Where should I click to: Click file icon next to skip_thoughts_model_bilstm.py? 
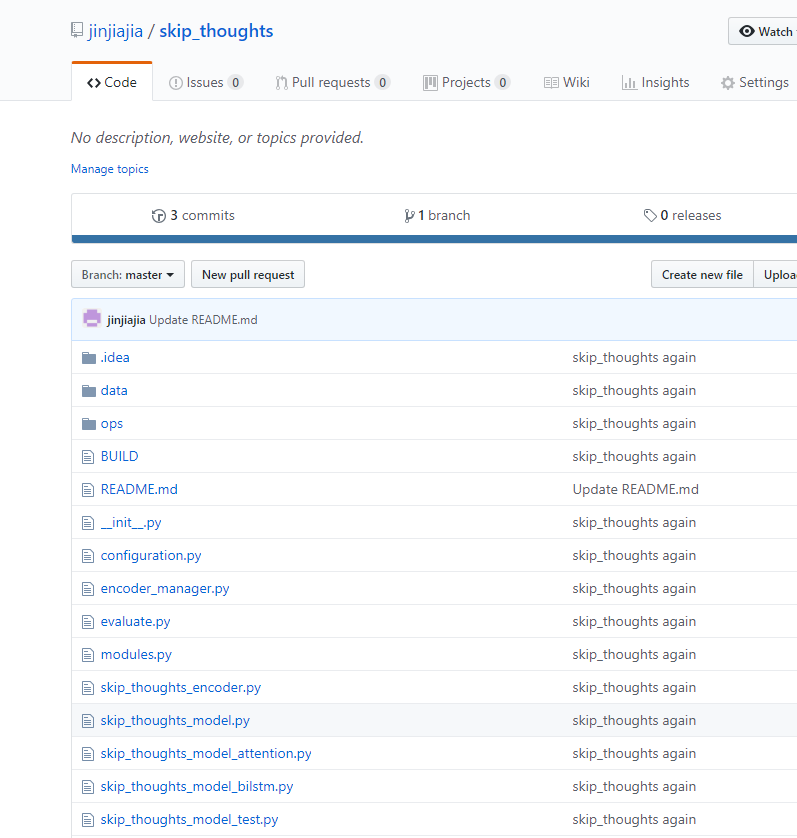pyautogui.click(x=88, y=787)
